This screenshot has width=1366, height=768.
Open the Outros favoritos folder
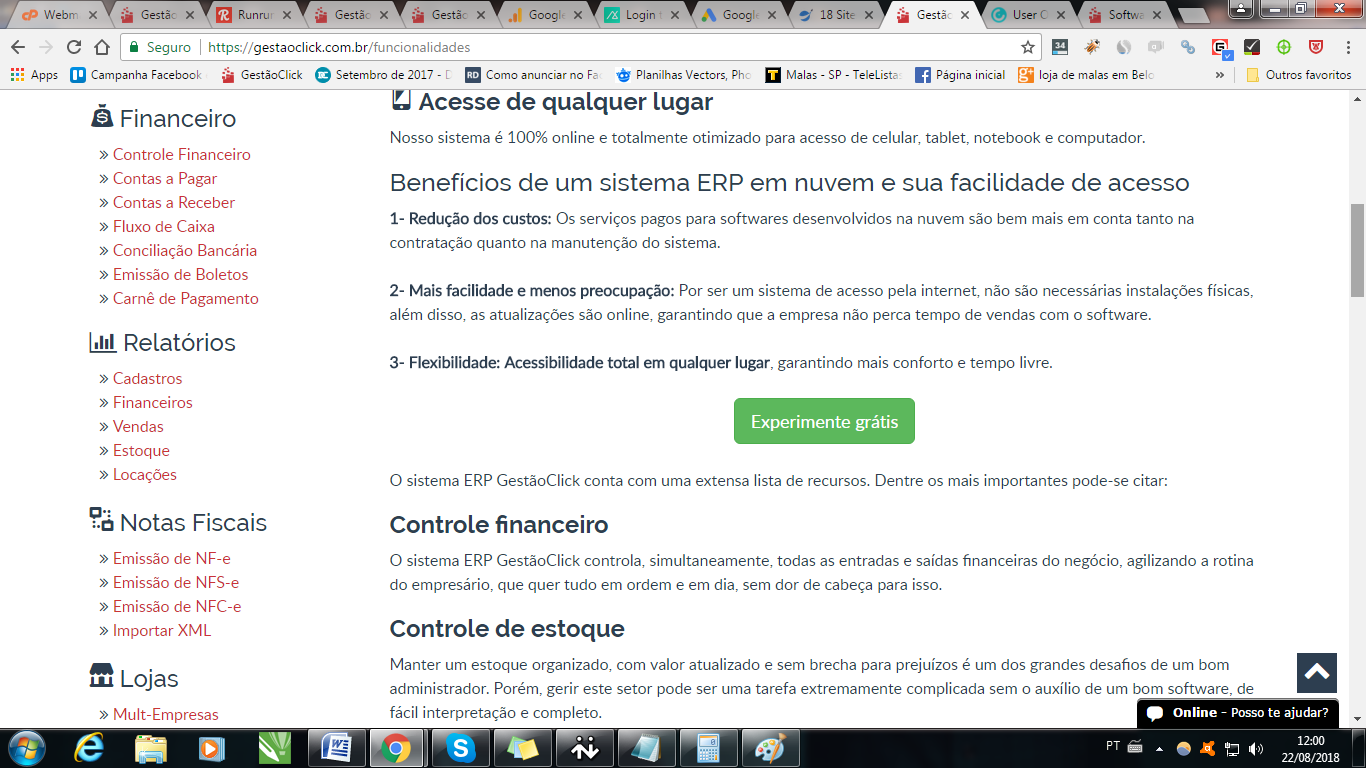(1298, 75)
